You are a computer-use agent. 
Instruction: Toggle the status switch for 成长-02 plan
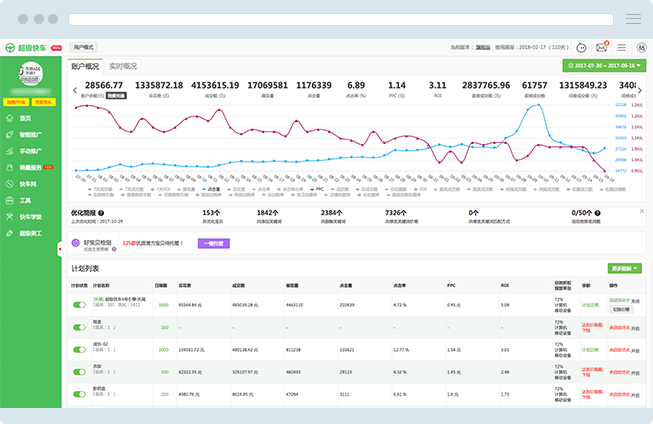click(79, 349)
